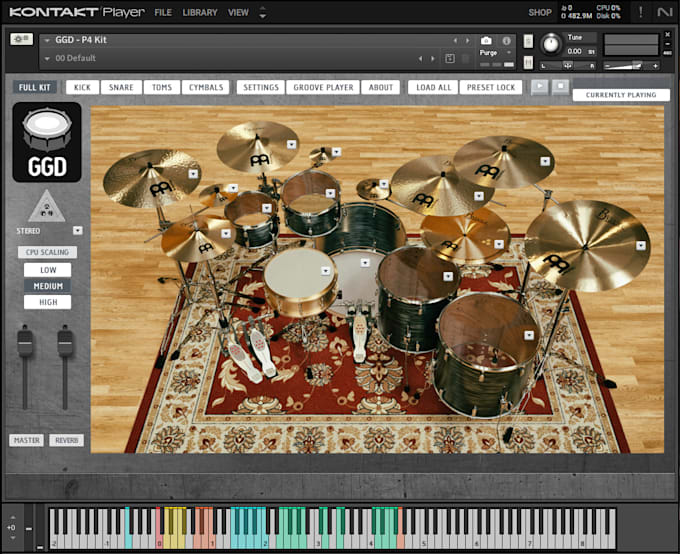Select previous preset arrow beside 00 Default

click(420, 58)
